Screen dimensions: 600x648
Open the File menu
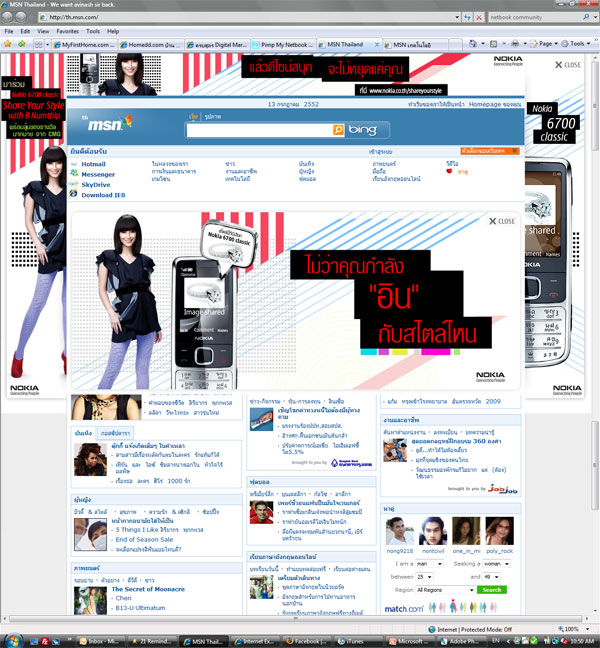click(9, 31)
